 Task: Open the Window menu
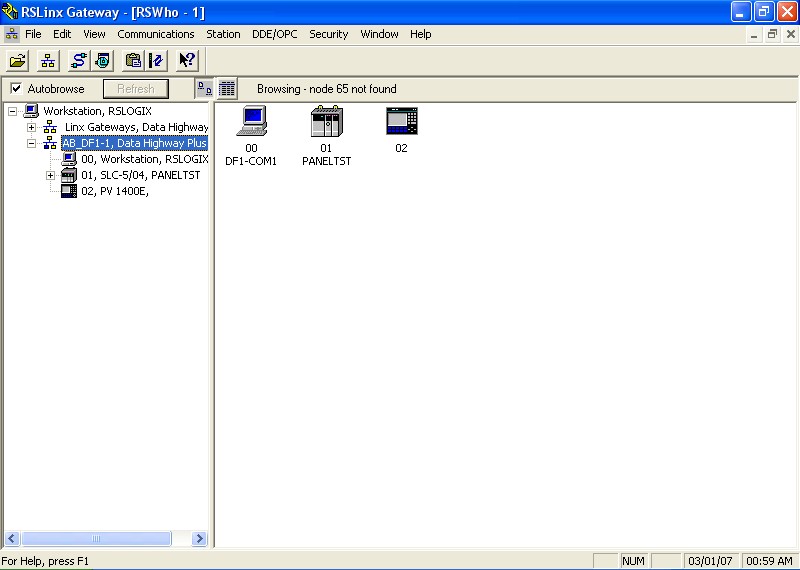pos(379,34)
